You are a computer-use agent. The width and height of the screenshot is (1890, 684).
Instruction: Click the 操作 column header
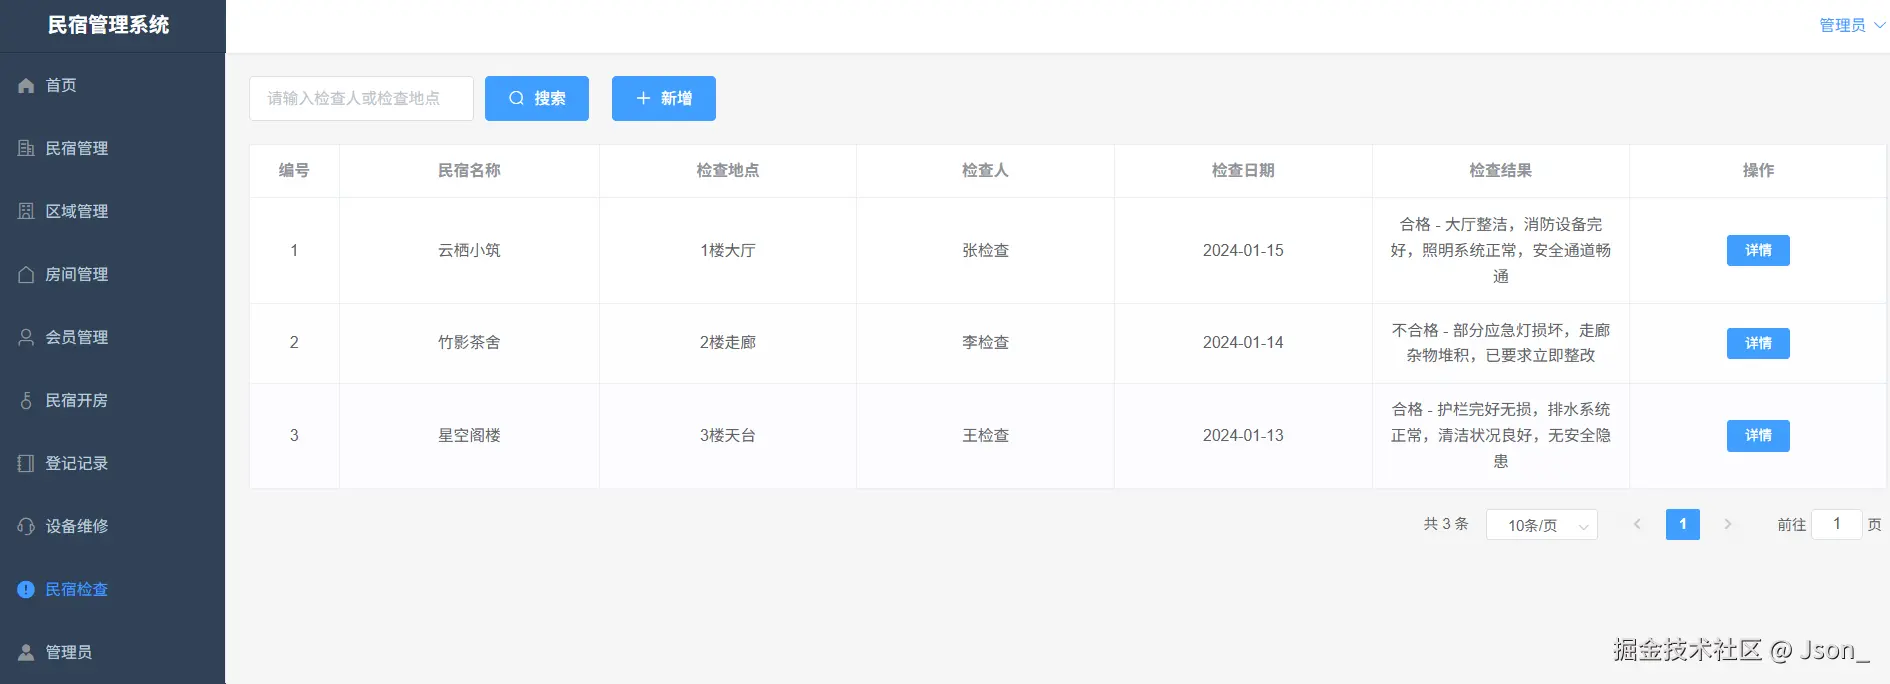1758,170
